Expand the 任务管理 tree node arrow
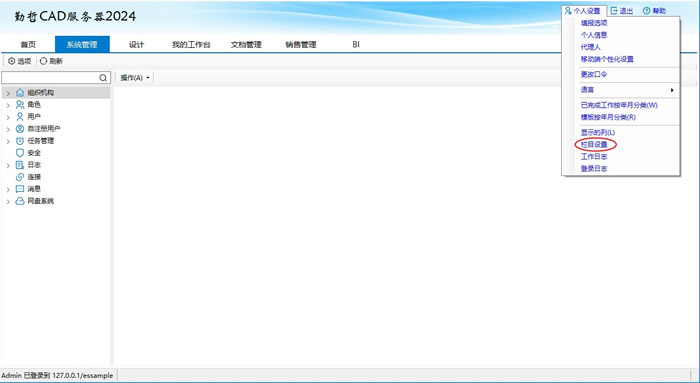Image resolution: width=700 pixels, height=383 pixels. [8, 141]
